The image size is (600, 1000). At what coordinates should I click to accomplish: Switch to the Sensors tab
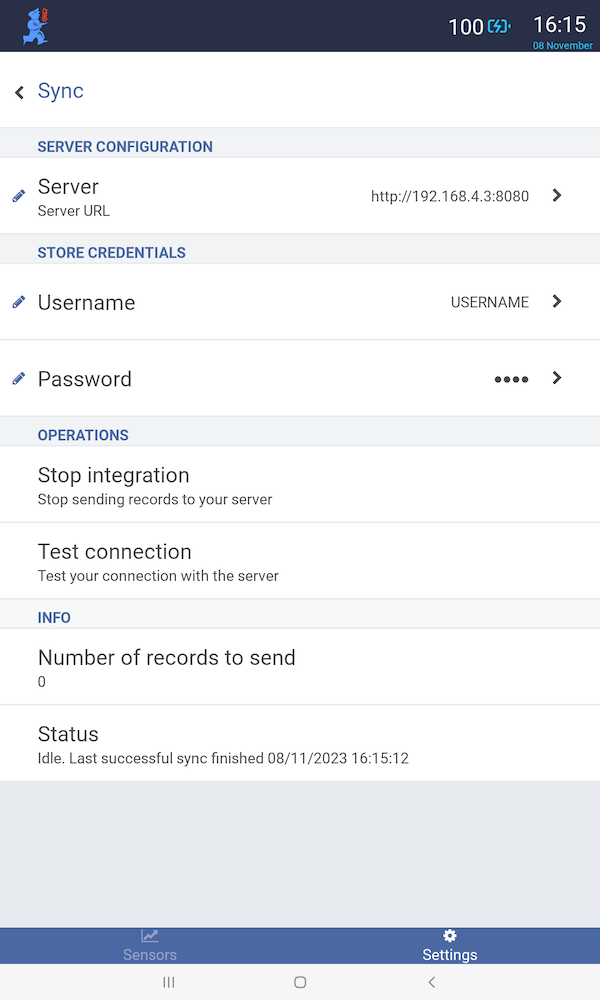[x=150, y=946]
